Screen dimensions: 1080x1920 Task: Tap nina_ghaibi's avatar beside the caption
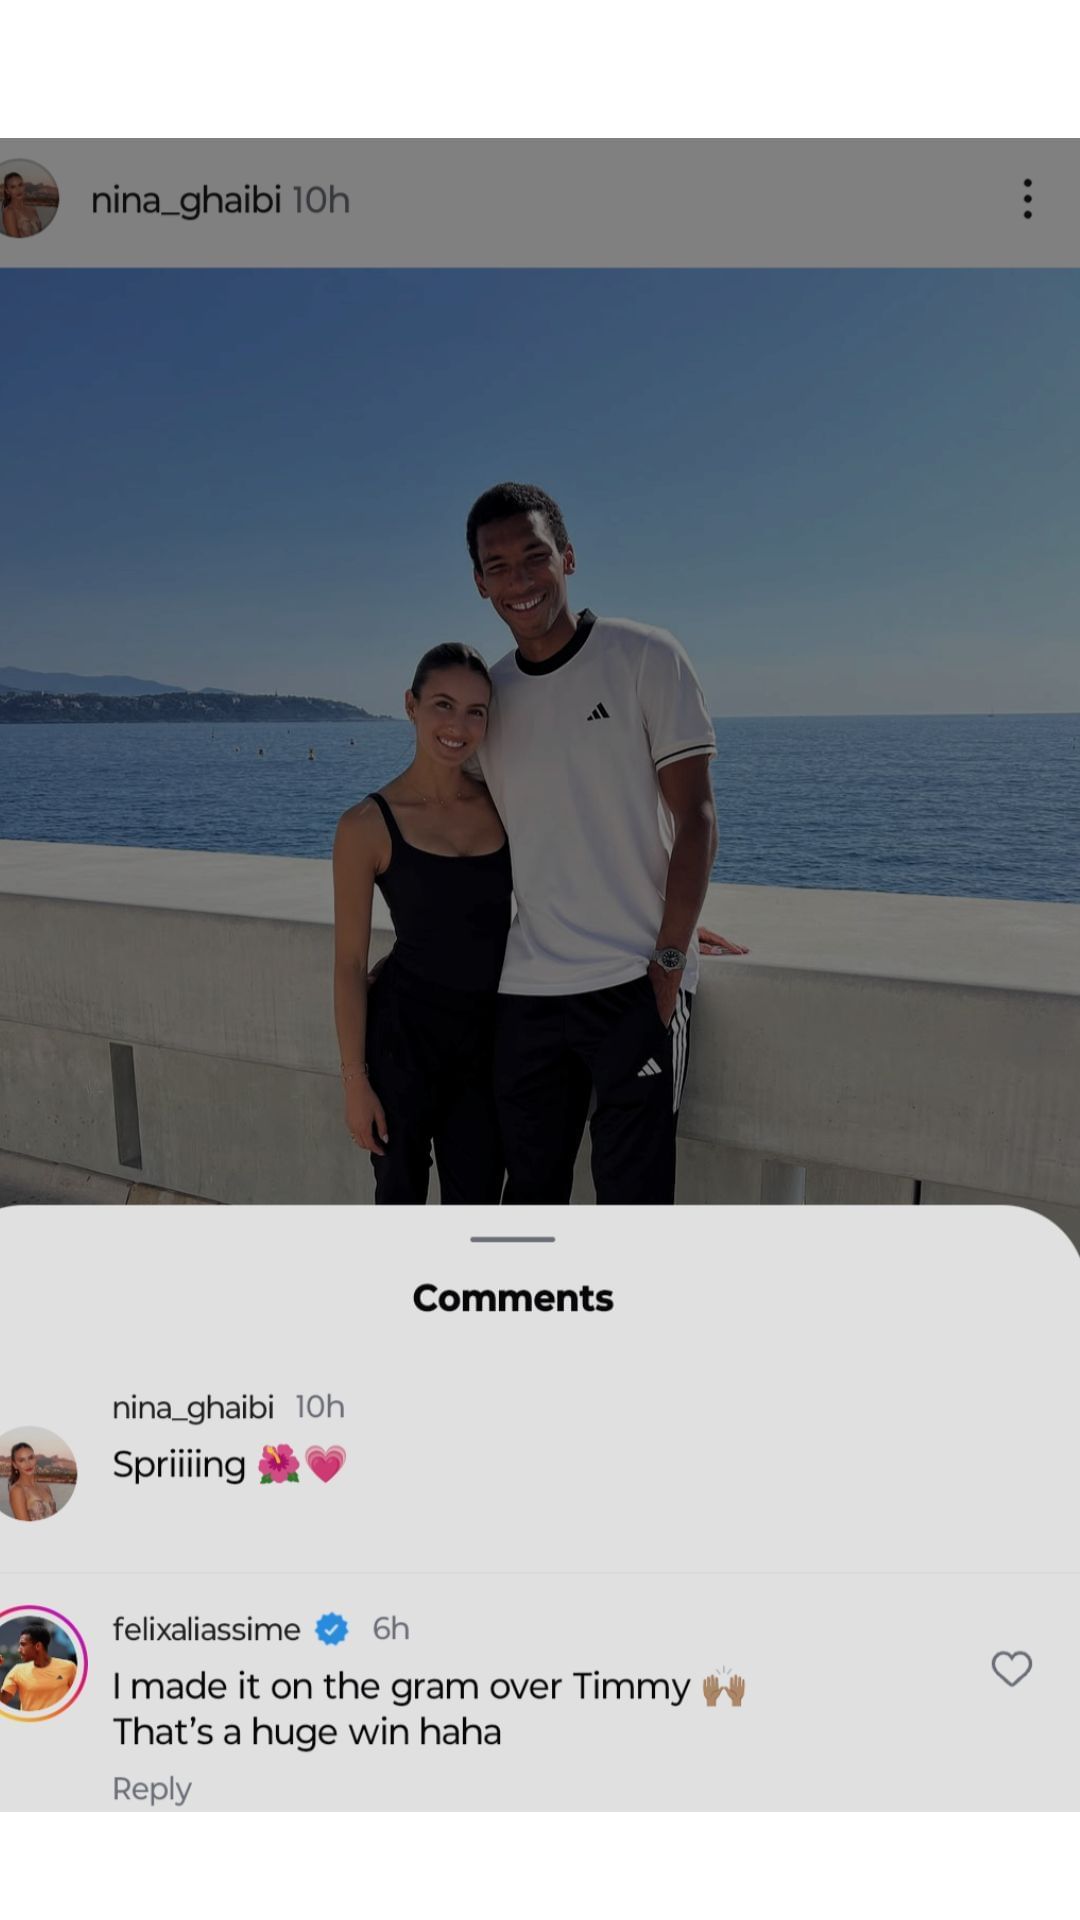click(36, 1473)
